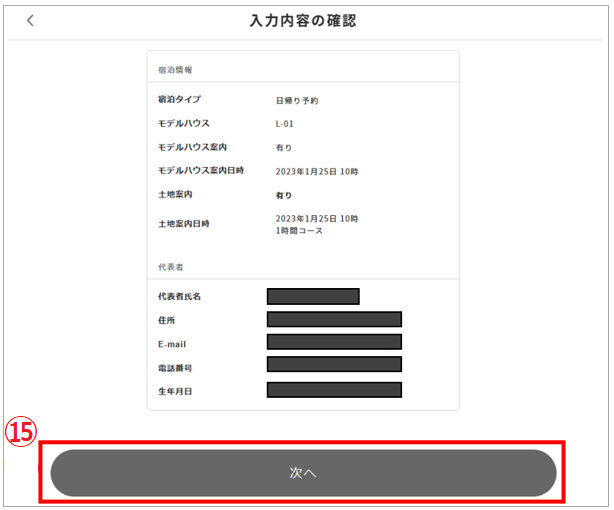Screen dimensions: 614x510
Task: Click the 代表者氏名 label
Action: coord(179,297)
